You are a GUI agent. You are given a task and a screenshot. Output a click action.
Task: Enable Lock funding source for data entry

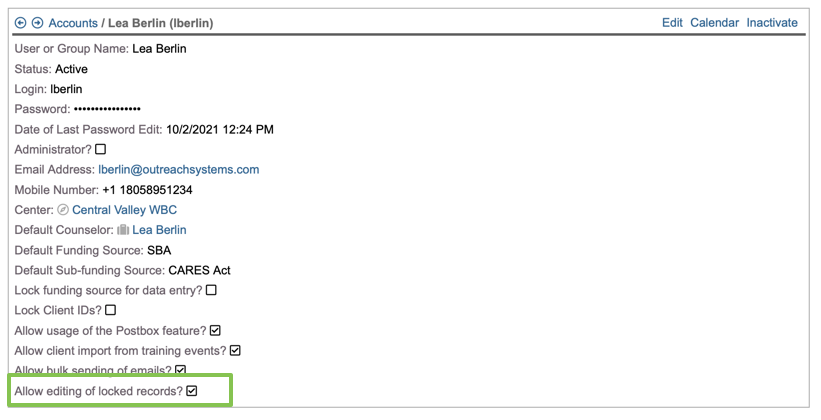coord(211,291)
